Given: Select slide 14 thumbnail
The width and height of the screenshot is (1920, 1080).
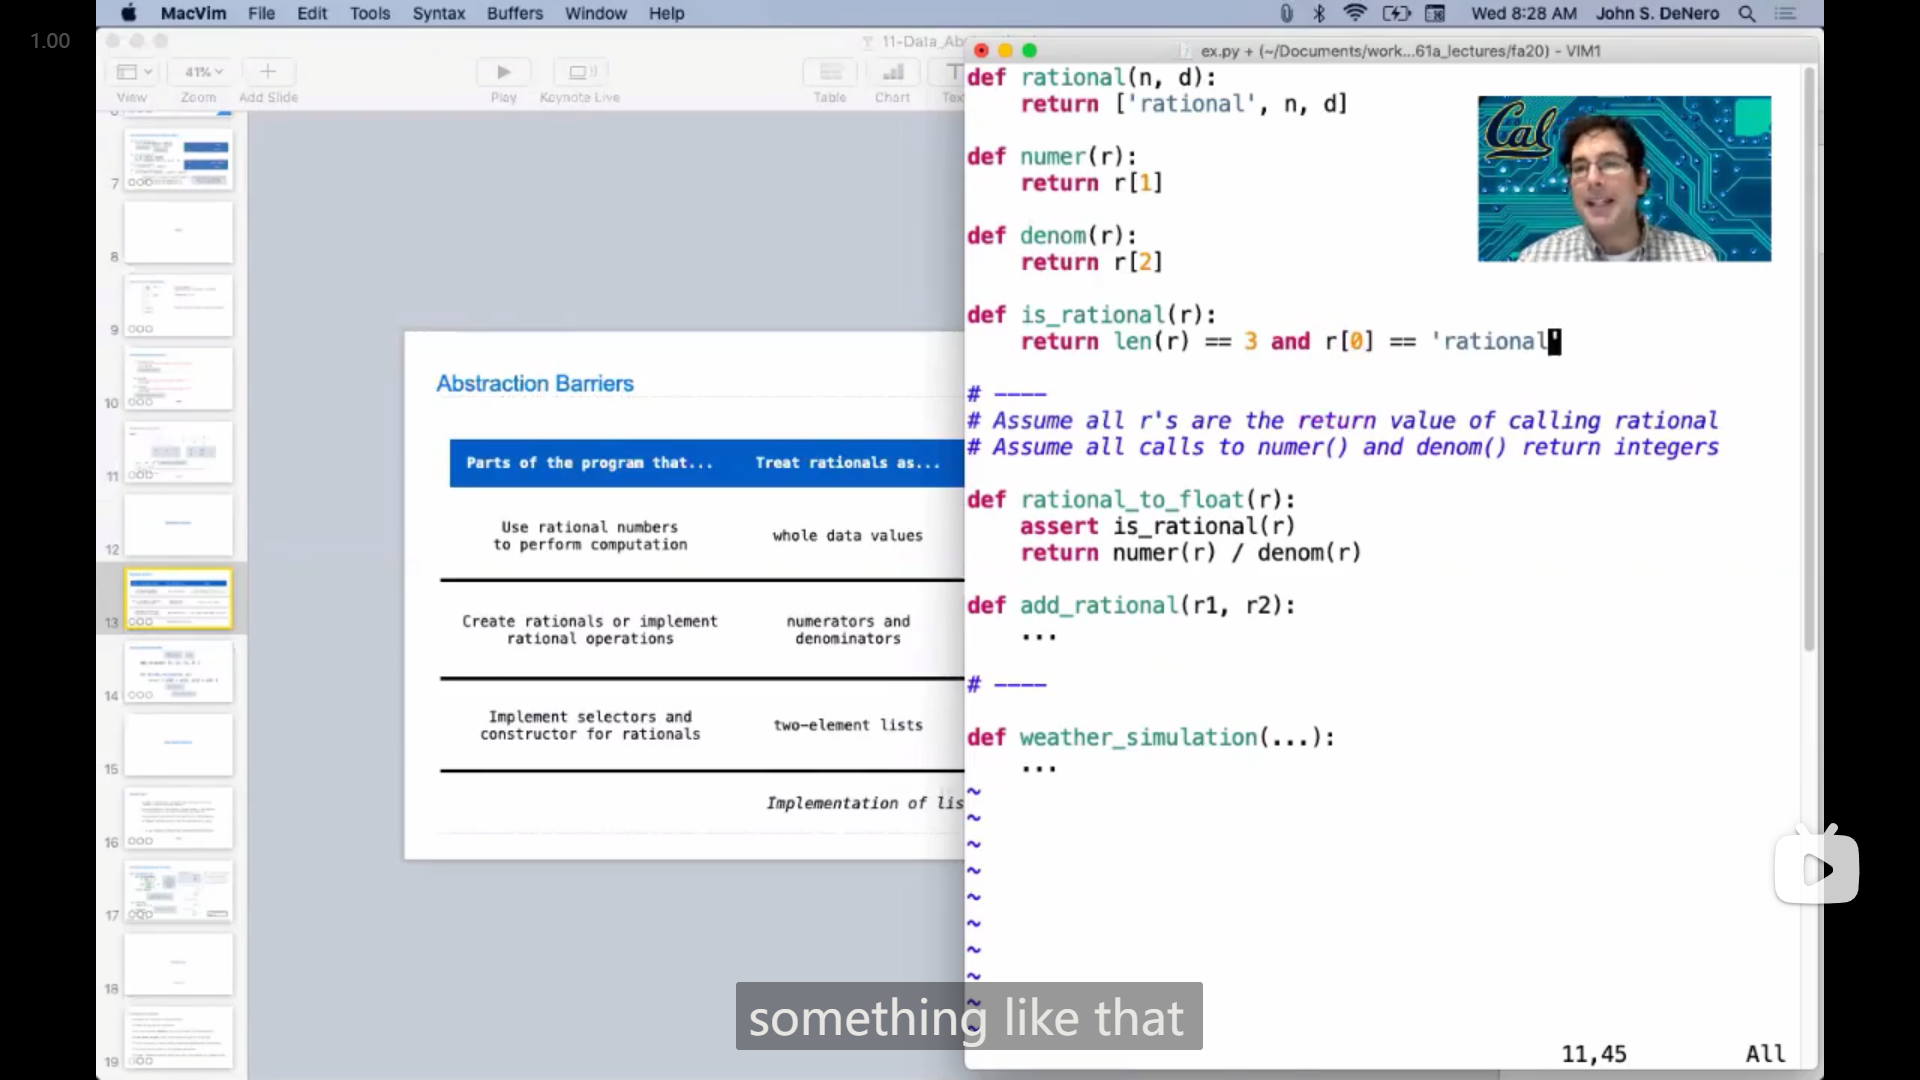Looking at the screenshot, I should pyautogui.click(x=178, y=672).
